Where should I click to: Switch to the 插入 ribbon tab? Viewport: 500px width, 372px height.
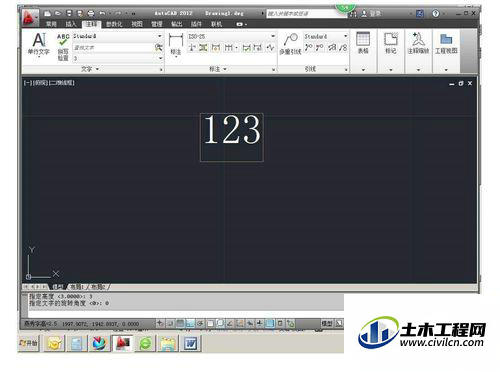(71, 24)
